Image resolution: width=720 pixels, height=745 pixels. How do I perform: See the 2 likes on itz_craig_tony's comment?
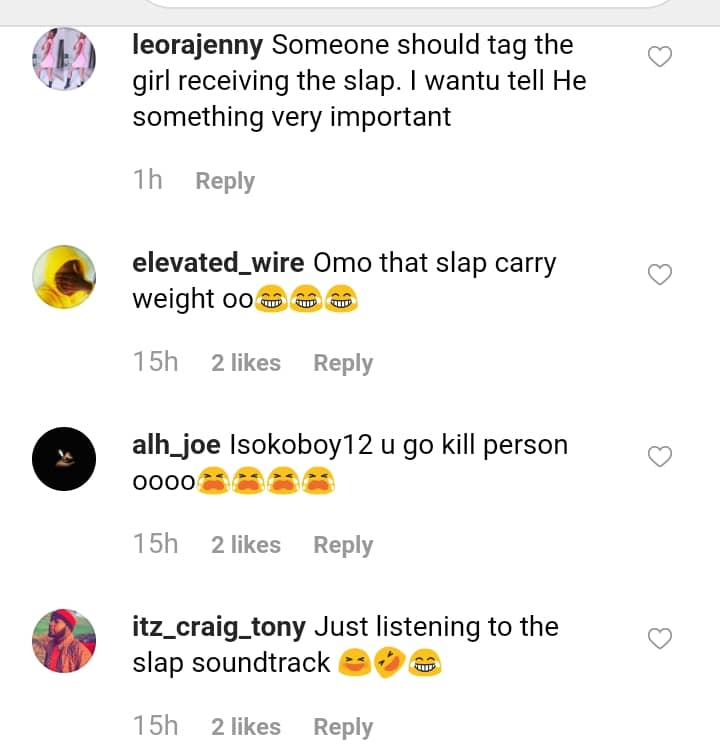[246, 727]
